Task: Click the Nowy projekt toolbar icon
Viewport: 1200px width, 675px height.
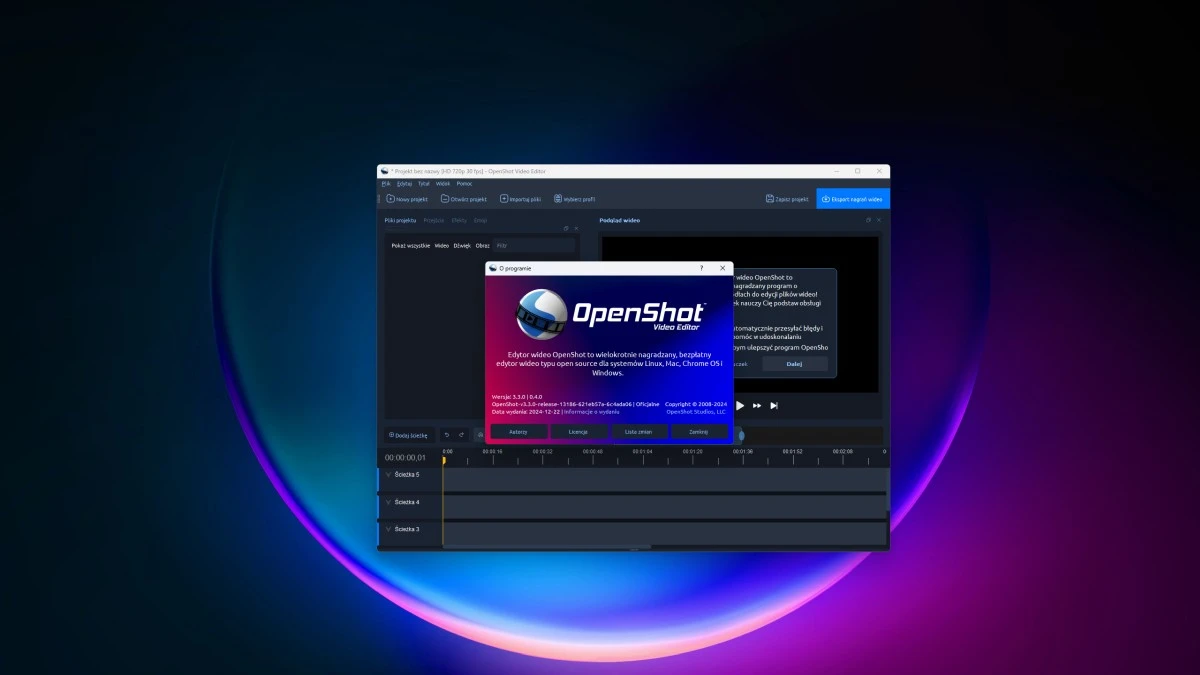Action: [x=390, y=199]
